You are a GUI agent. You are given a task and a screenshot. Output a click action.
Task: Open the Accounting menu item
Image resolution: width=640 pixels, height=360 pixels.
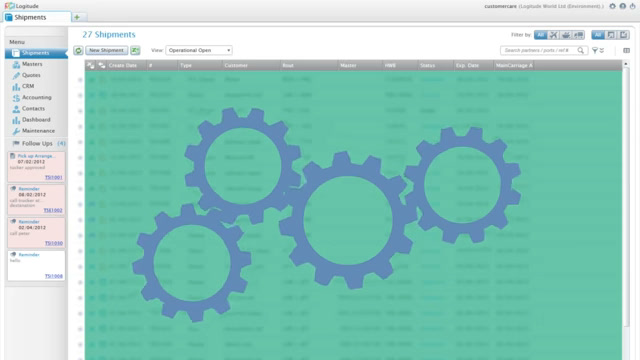(37, 97)
